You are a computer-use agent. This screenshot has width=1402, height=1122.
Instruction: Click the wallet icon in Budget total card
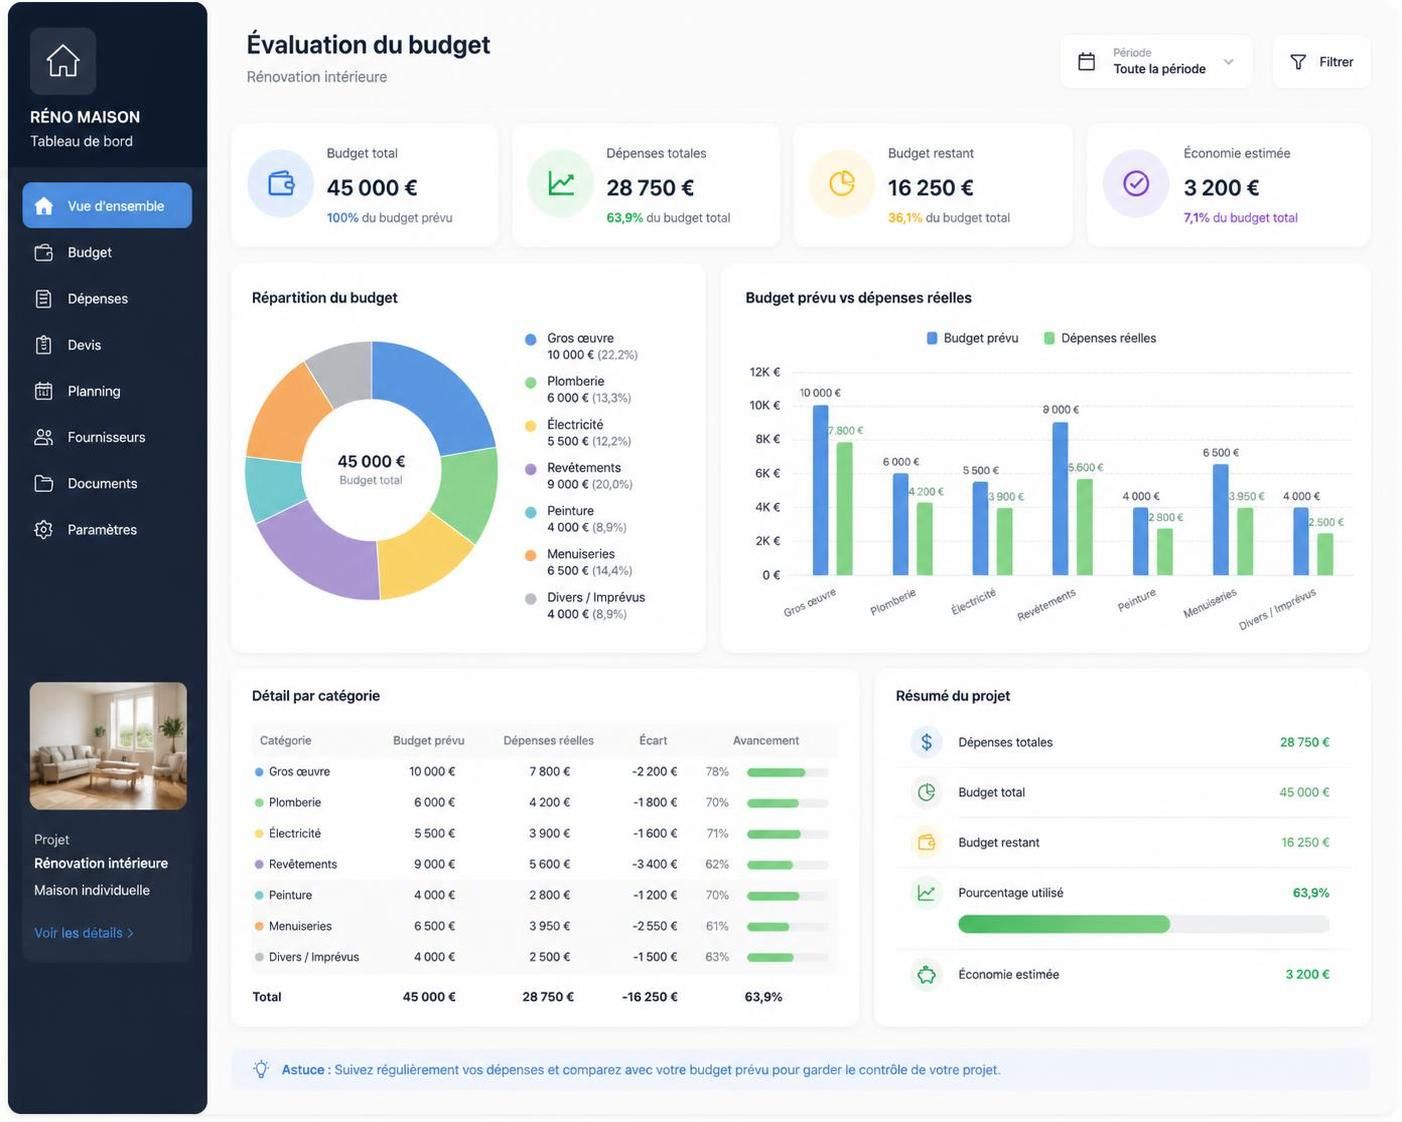pos(281,183)
